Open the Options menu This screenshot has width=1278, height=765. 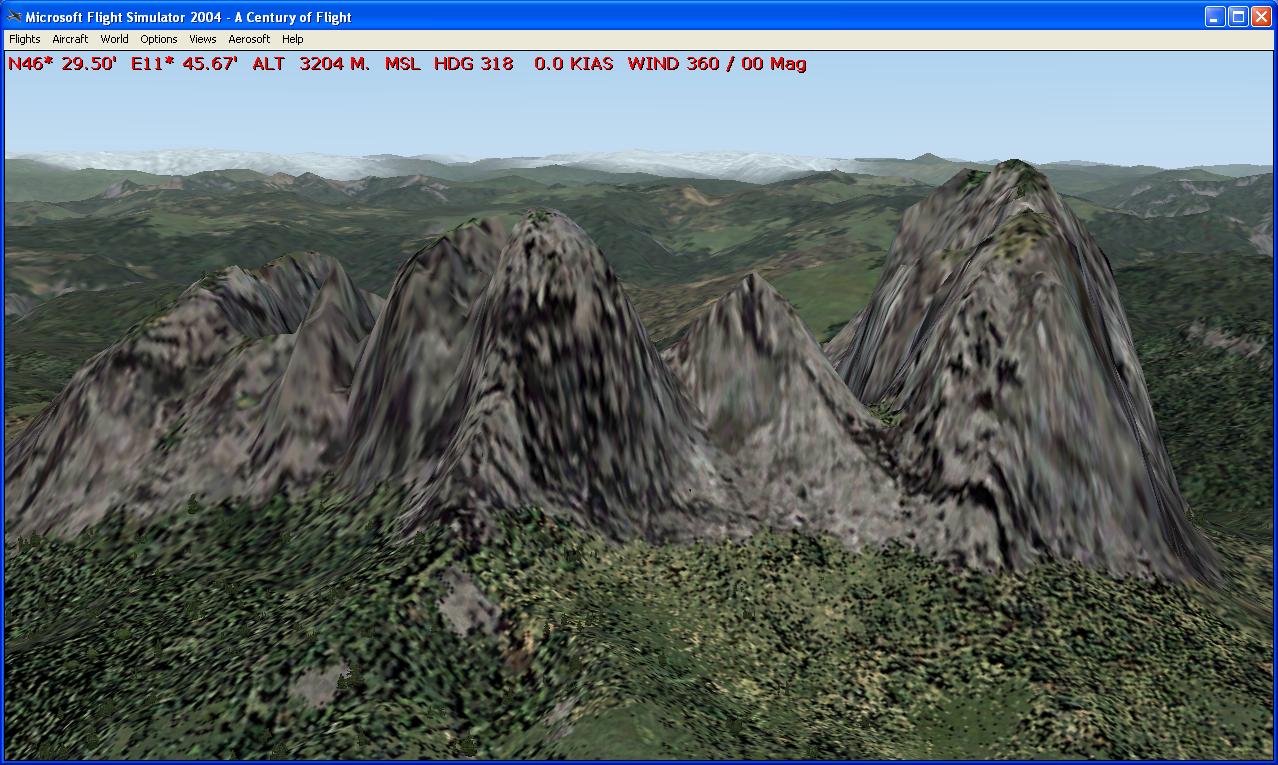(158, 39)
